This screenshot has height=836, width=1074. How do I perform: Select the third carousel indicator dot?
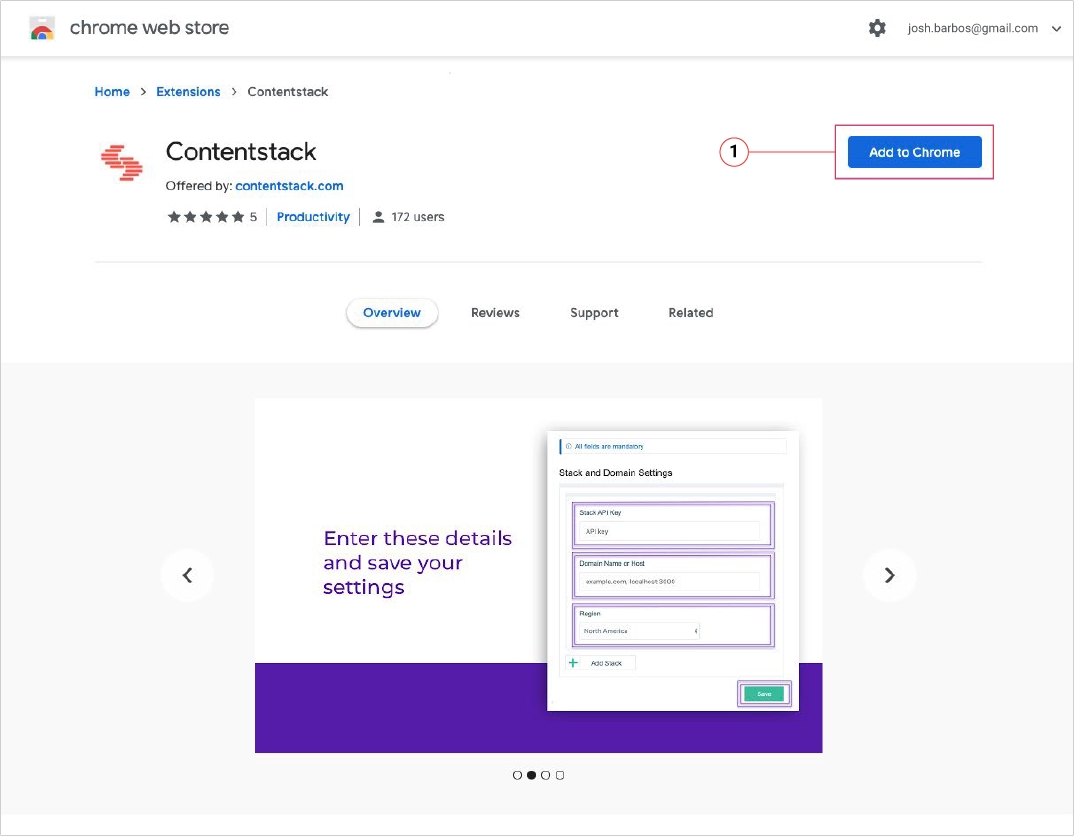tap(545, 775)
